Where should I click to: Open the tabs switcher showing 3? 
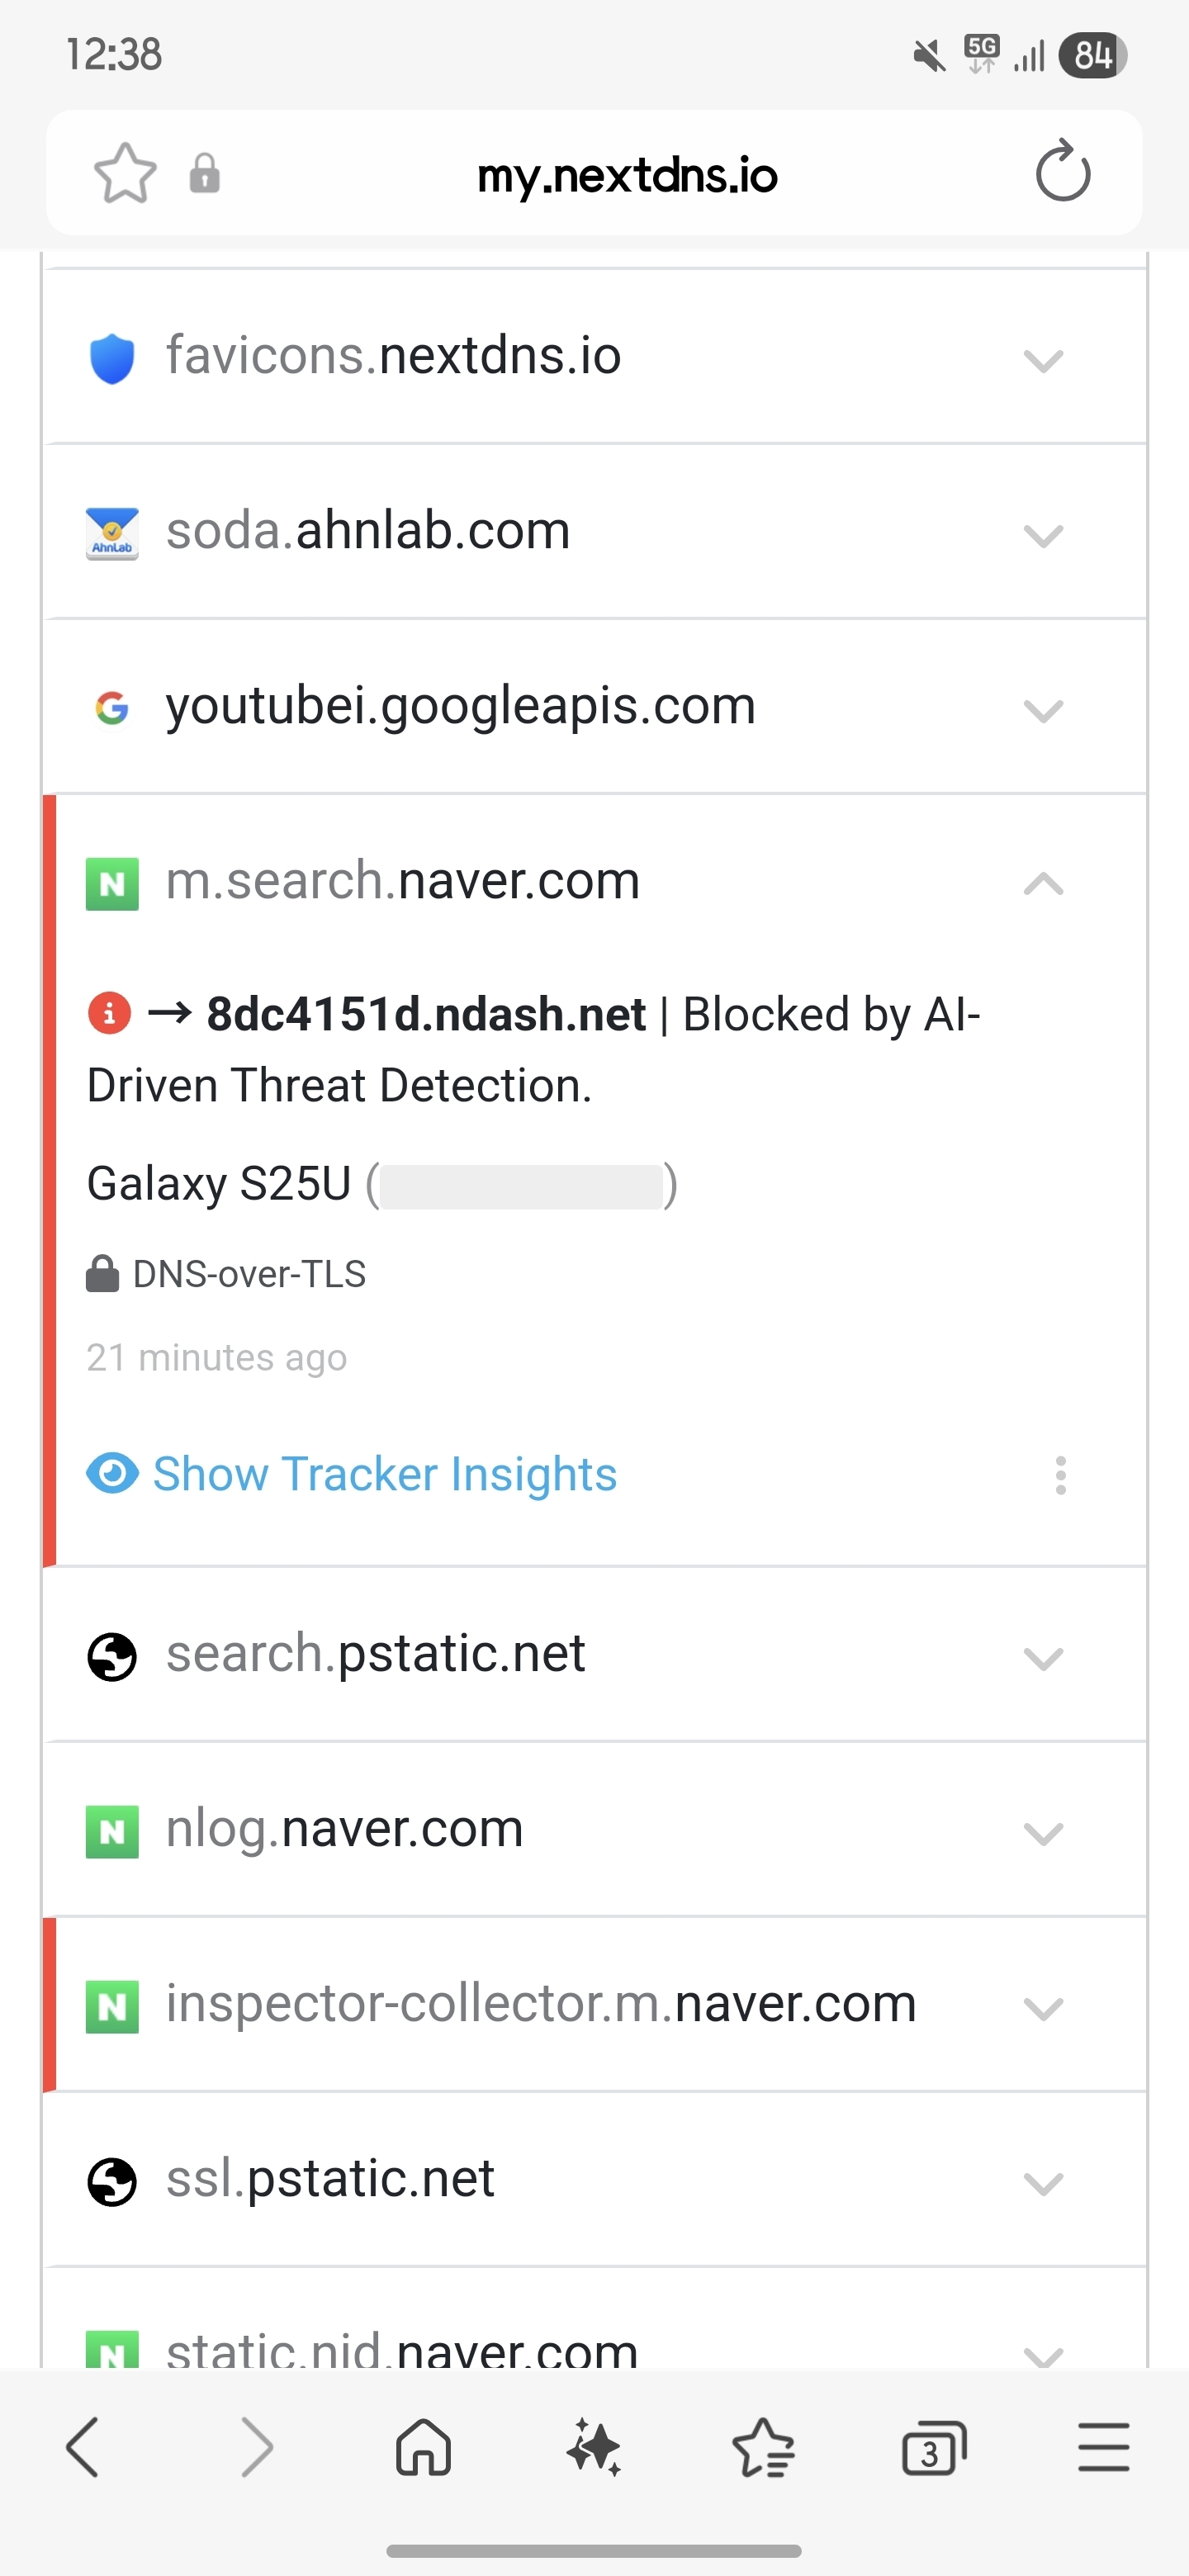(934, 2447)
